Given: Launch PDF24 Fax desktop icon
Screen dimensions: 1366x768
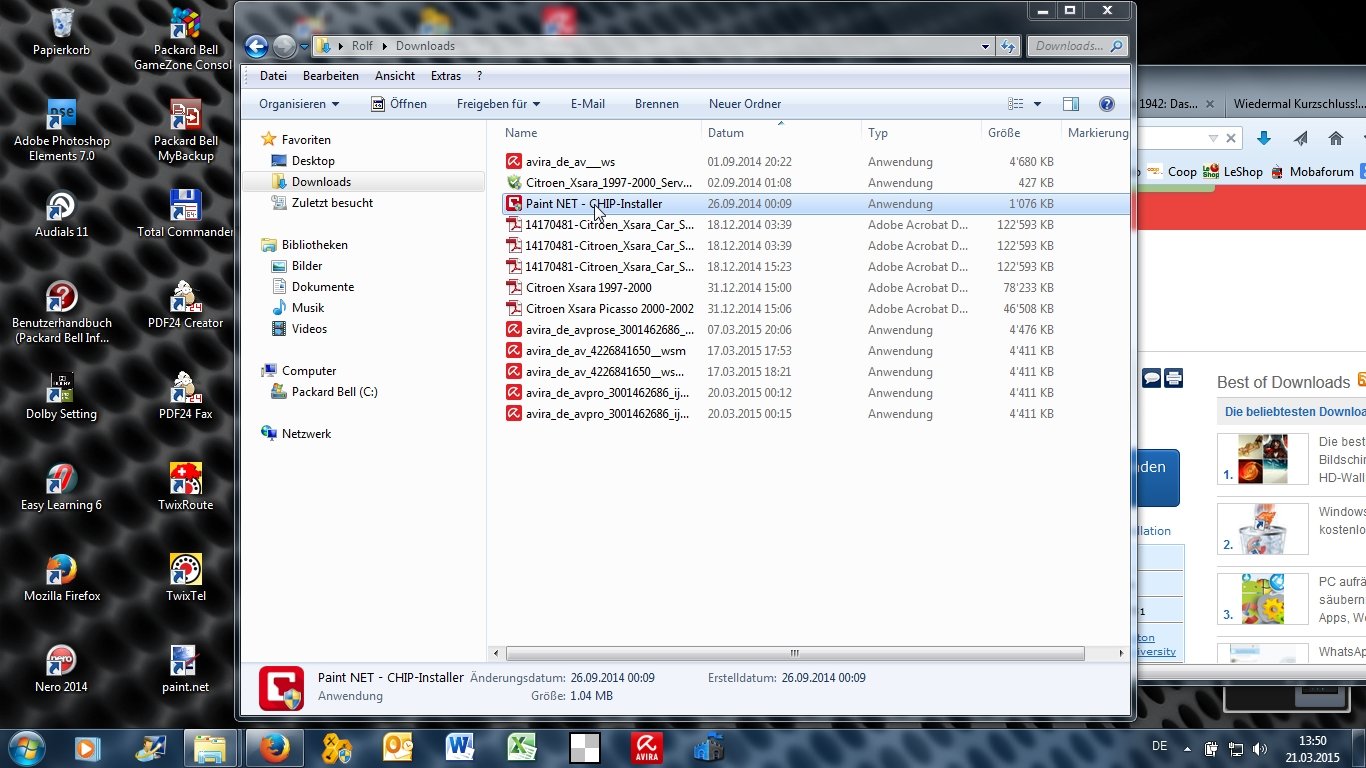Looking at the screenshot, I should pos(185,396).
